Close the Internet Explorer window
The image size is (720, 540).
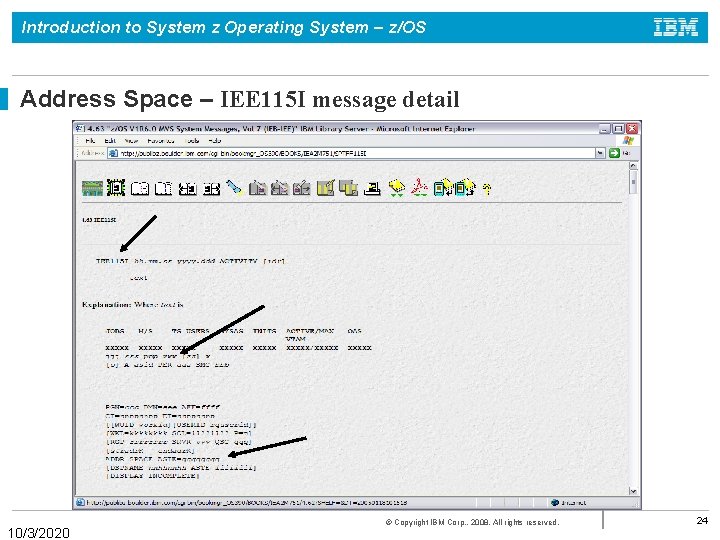pyautogui.click(x=632, y=129)
